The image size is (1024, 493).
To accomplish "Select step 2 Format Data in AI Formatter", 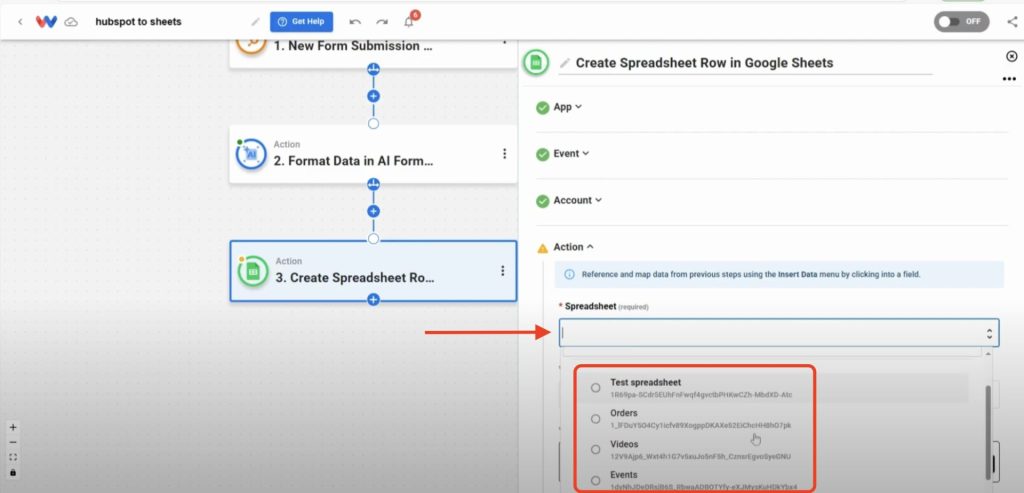I will point(373,154).
